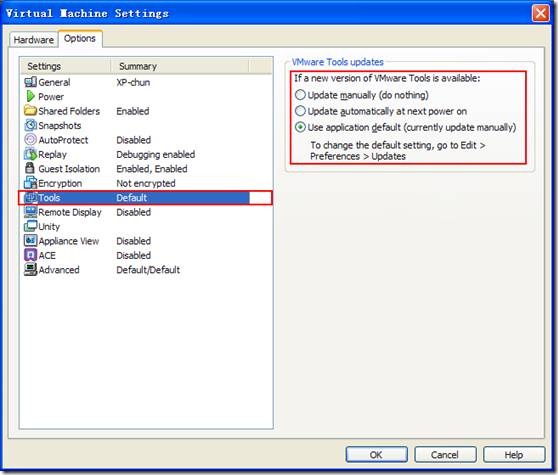Click the Replay icon
The height and width of the screenshot is (475, 558).
tap(30, 154)
